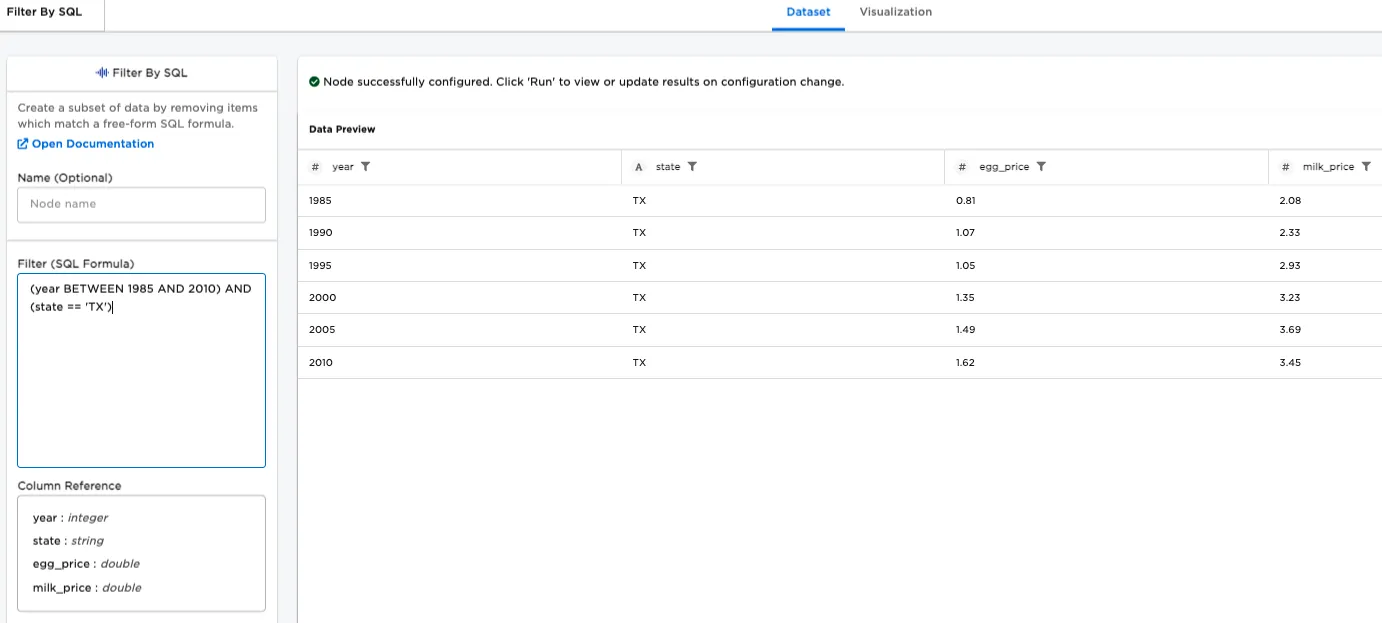Click the egg_price column filter icon
This screenshot has height=623, width=1382.
(1041, 167)
